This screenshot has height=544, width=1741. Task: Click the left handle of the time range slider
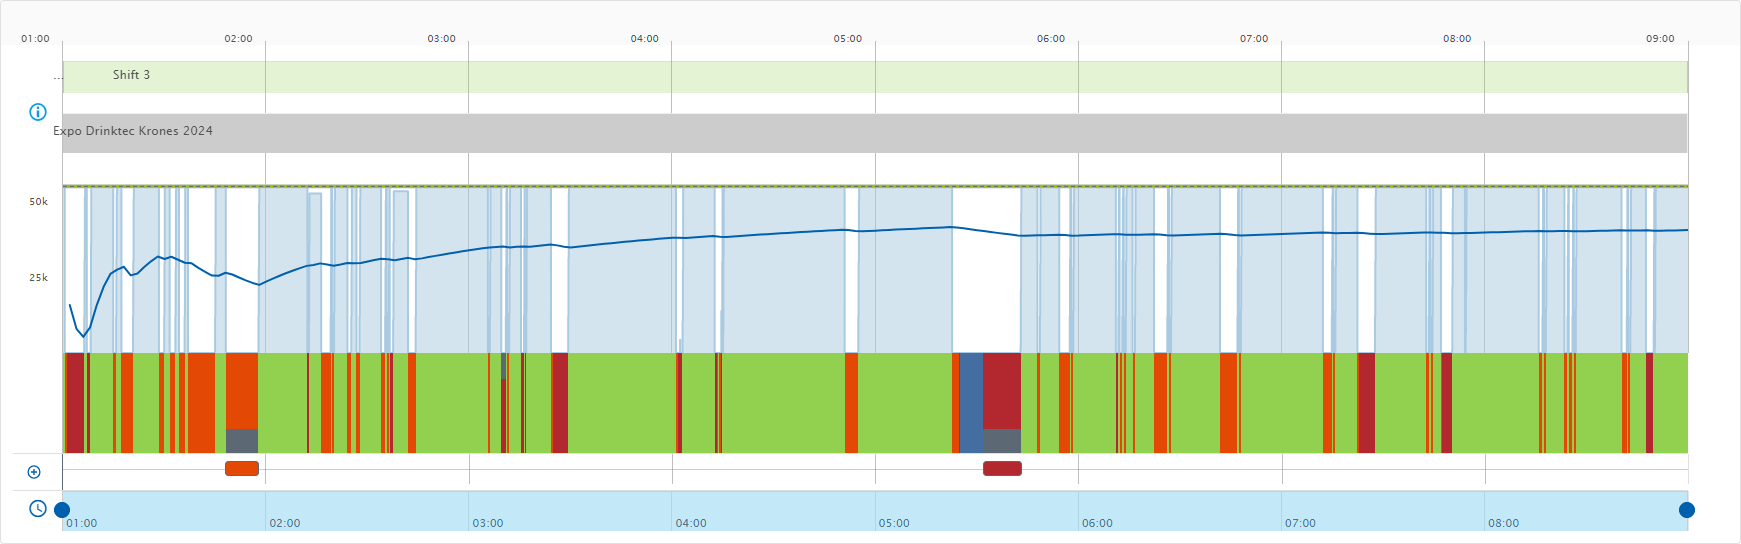point(62,510)
